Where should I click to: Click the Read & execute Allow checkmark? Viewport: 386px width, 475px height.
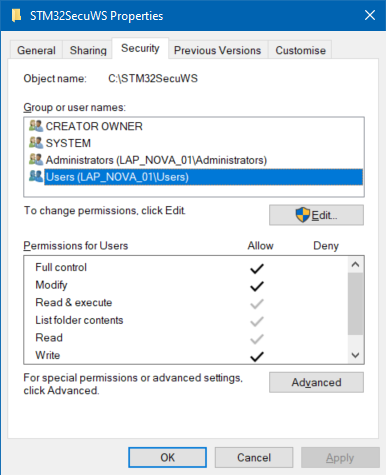click(x=257, y=304)
